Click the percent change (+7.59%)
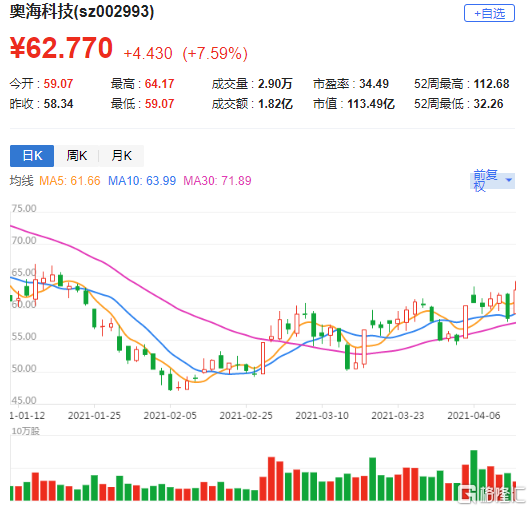Image resolution: width=532 pixels, height=511 pixels. coord(215,54)
